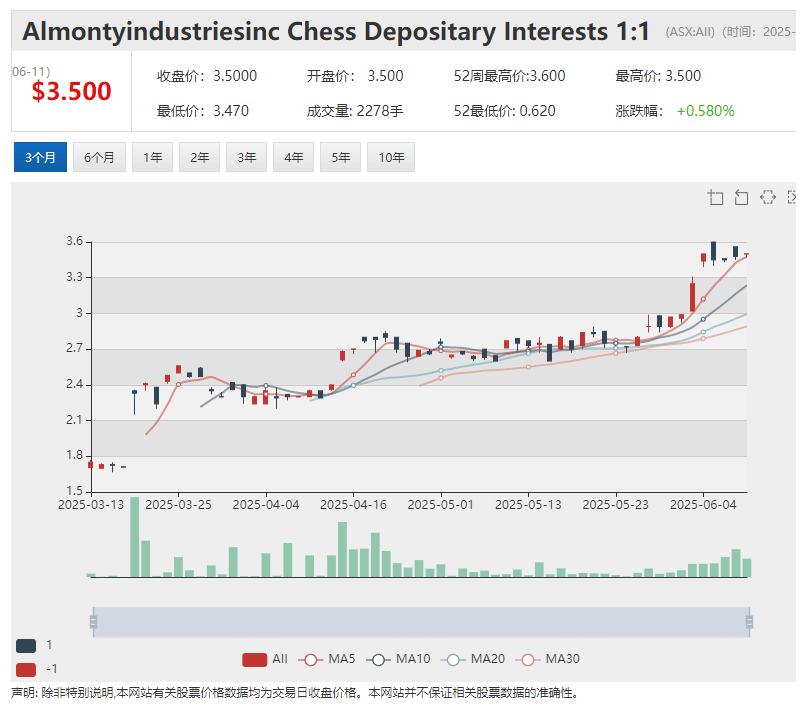Select the 5年 range tab
Screen dimensions: 809x721
point(341,157)
